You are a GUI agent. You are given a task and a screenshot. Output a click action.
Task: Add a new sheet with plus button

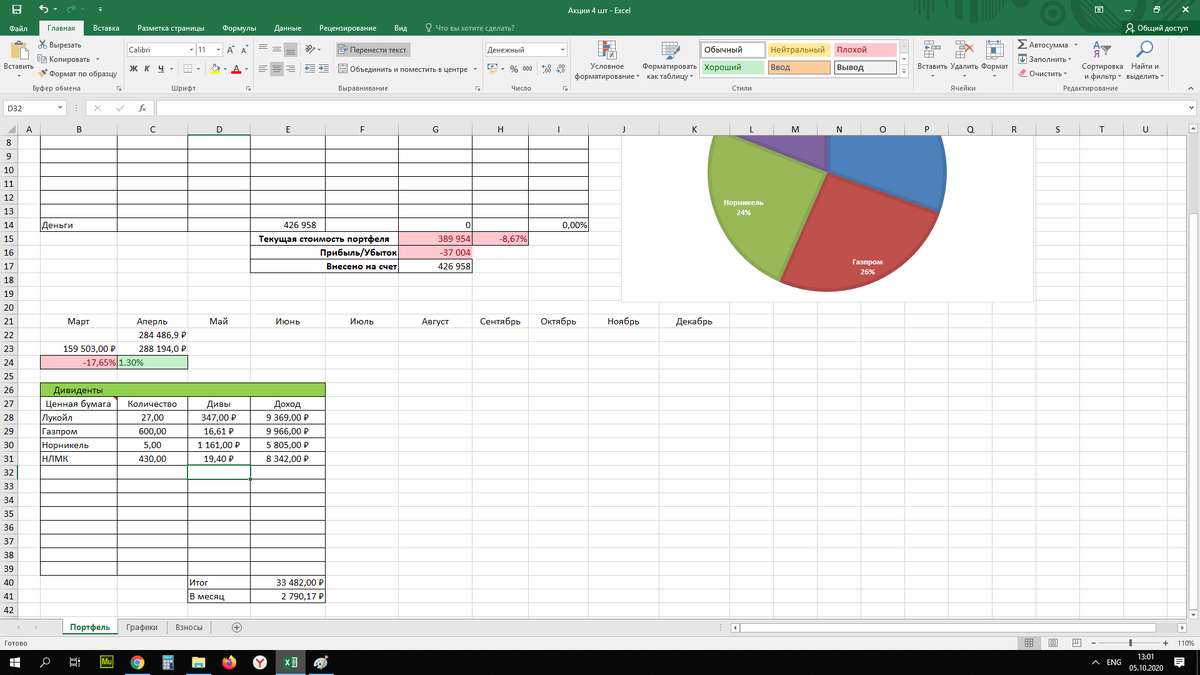[237, 627]
